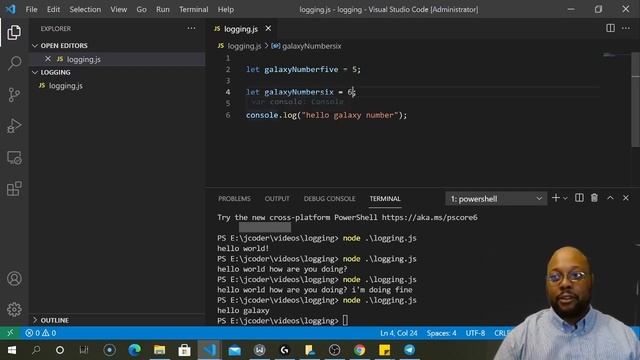Screen dimensions: 640x360
Task: Click Explorer more actions ellipsis
Action: tap(191, 28)
